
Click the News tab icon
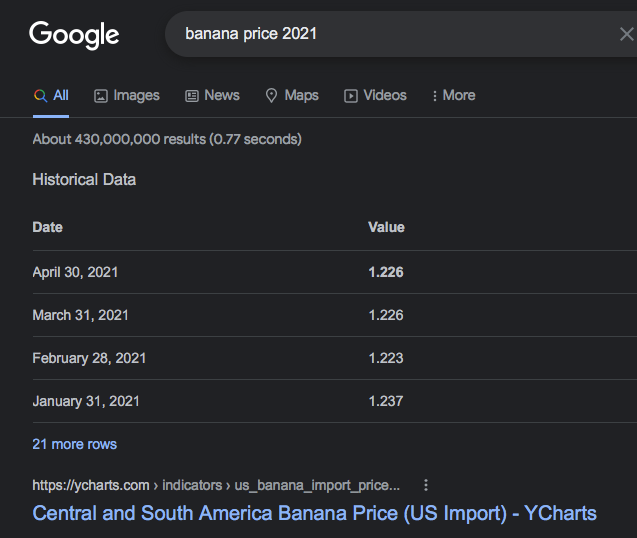point(192,96)
